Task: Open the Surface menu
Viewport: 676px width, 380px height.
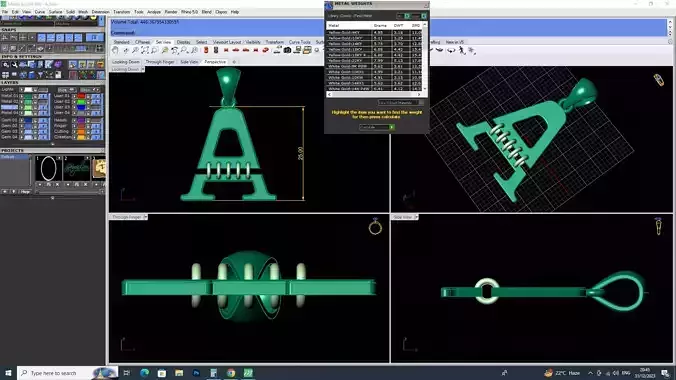Action: pos(56,12)
